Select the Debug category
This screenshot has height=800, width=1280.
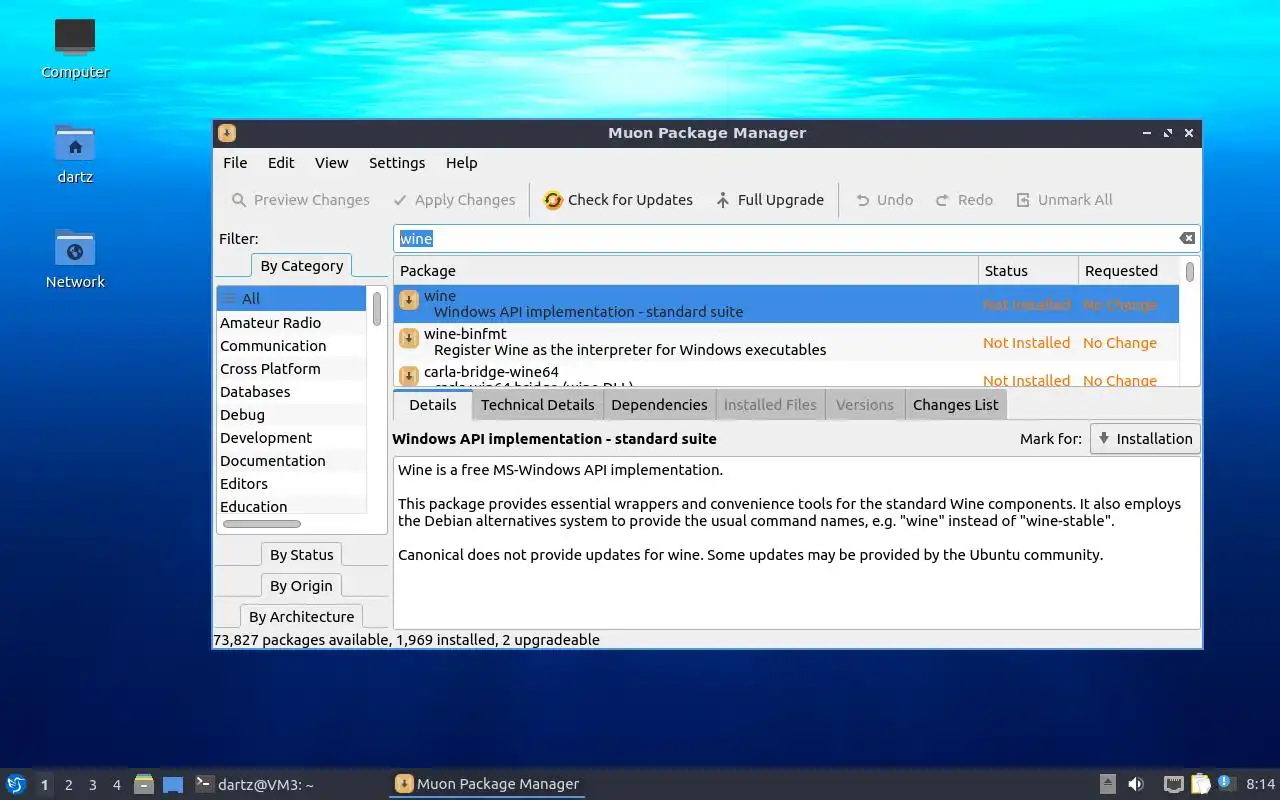[292, 415]
